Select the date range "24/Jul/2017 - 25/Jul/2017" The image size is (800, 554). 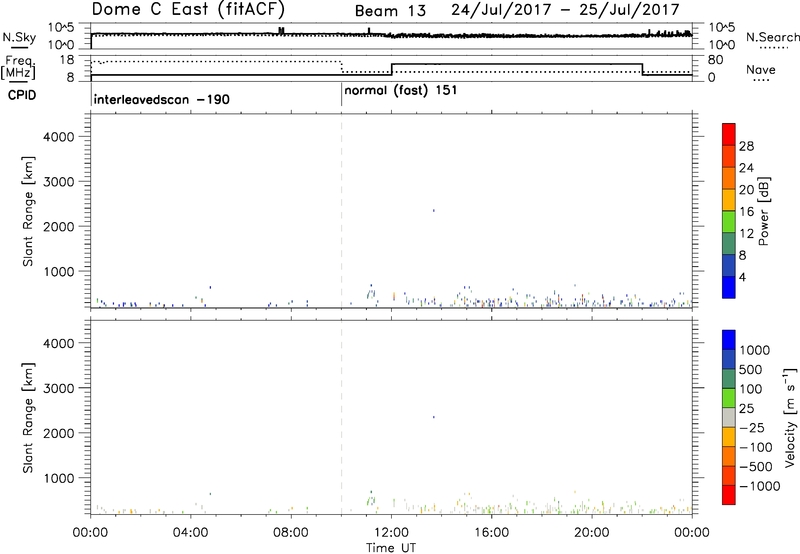tap(565, 10)
